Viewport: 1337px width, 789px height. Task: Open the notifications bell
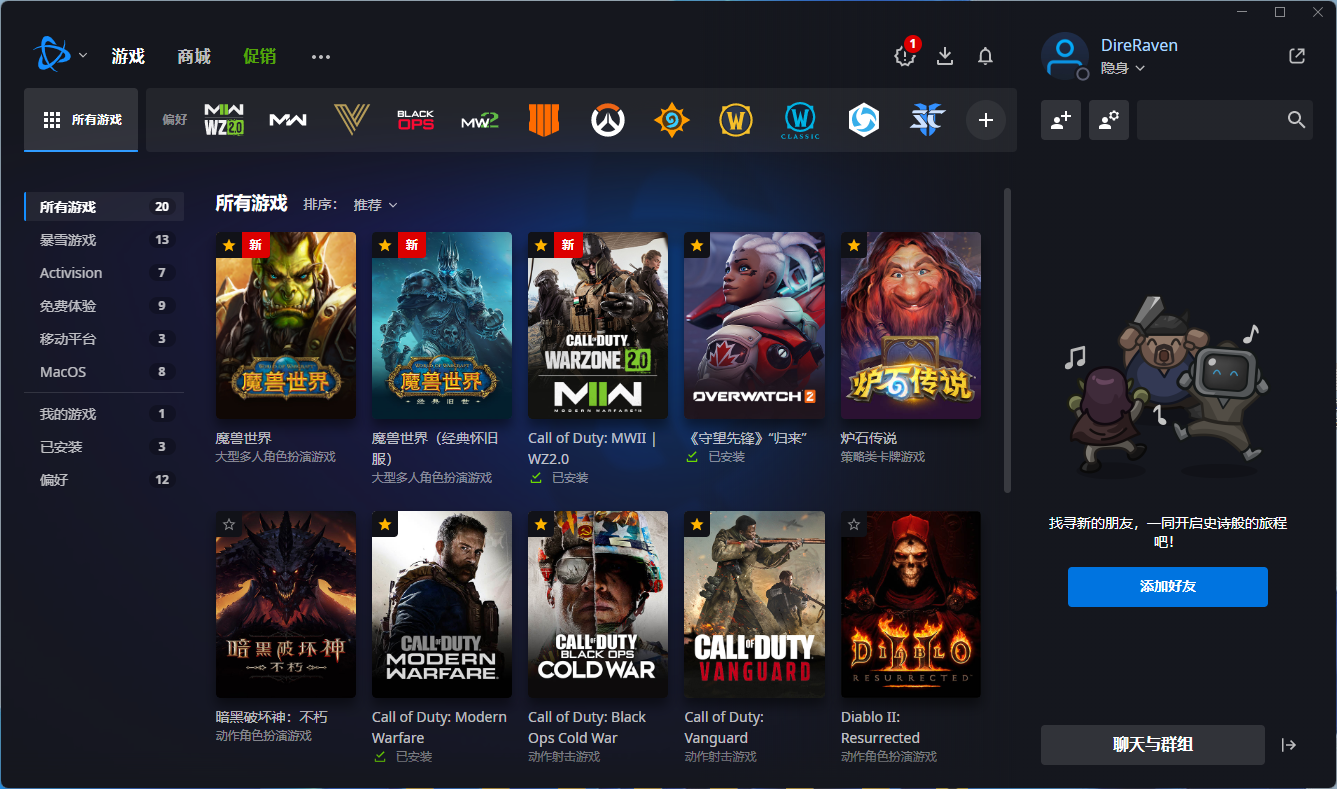pos(985,56)
